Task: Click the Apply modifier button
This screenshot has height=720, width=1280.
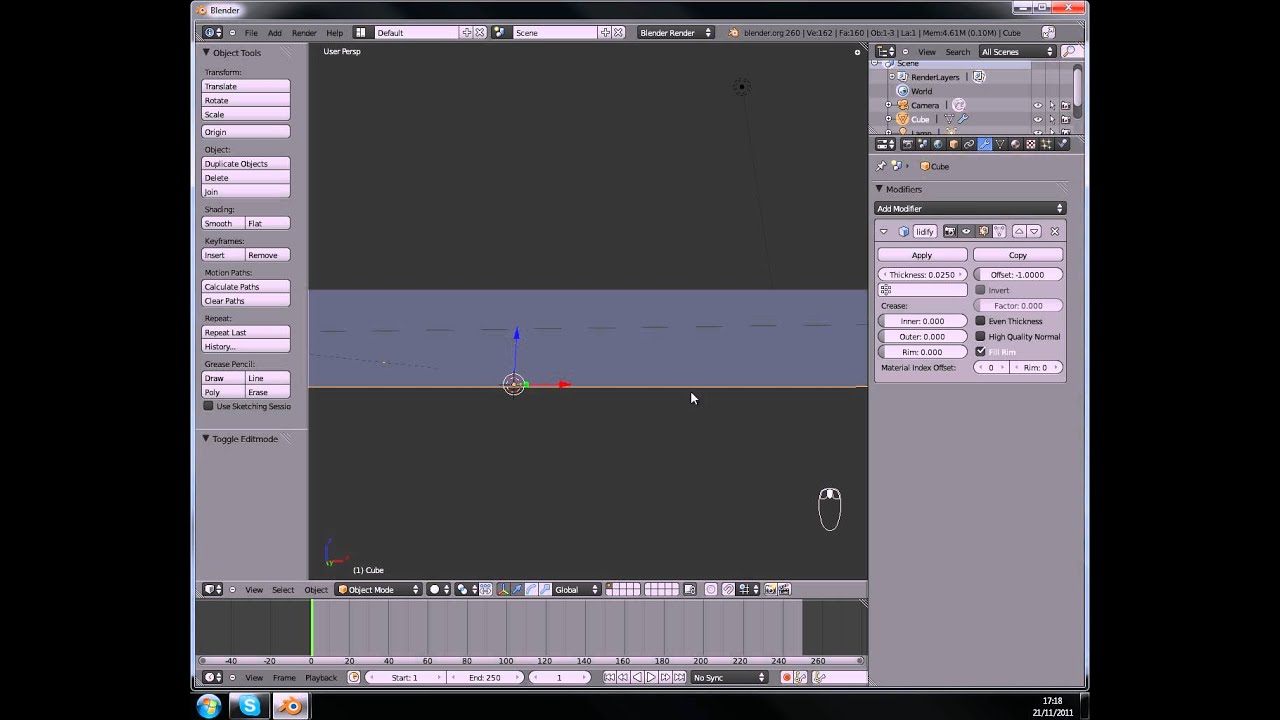Action: (x=922, y=255)
